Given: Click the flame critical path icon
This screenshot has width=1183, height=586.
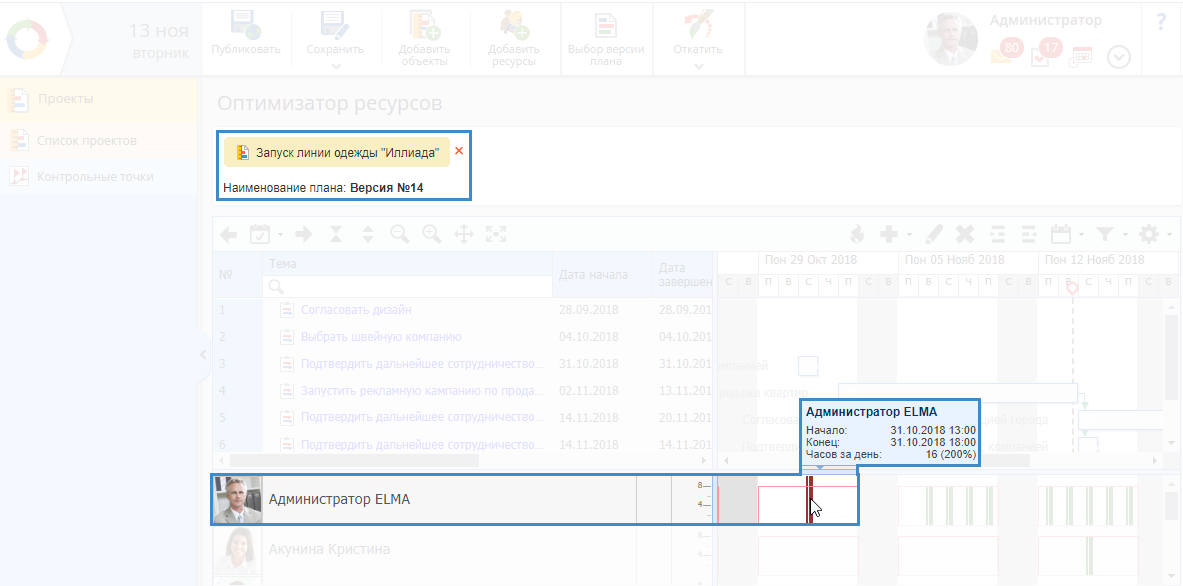Looking at the screenshot, I should point(857,234).
